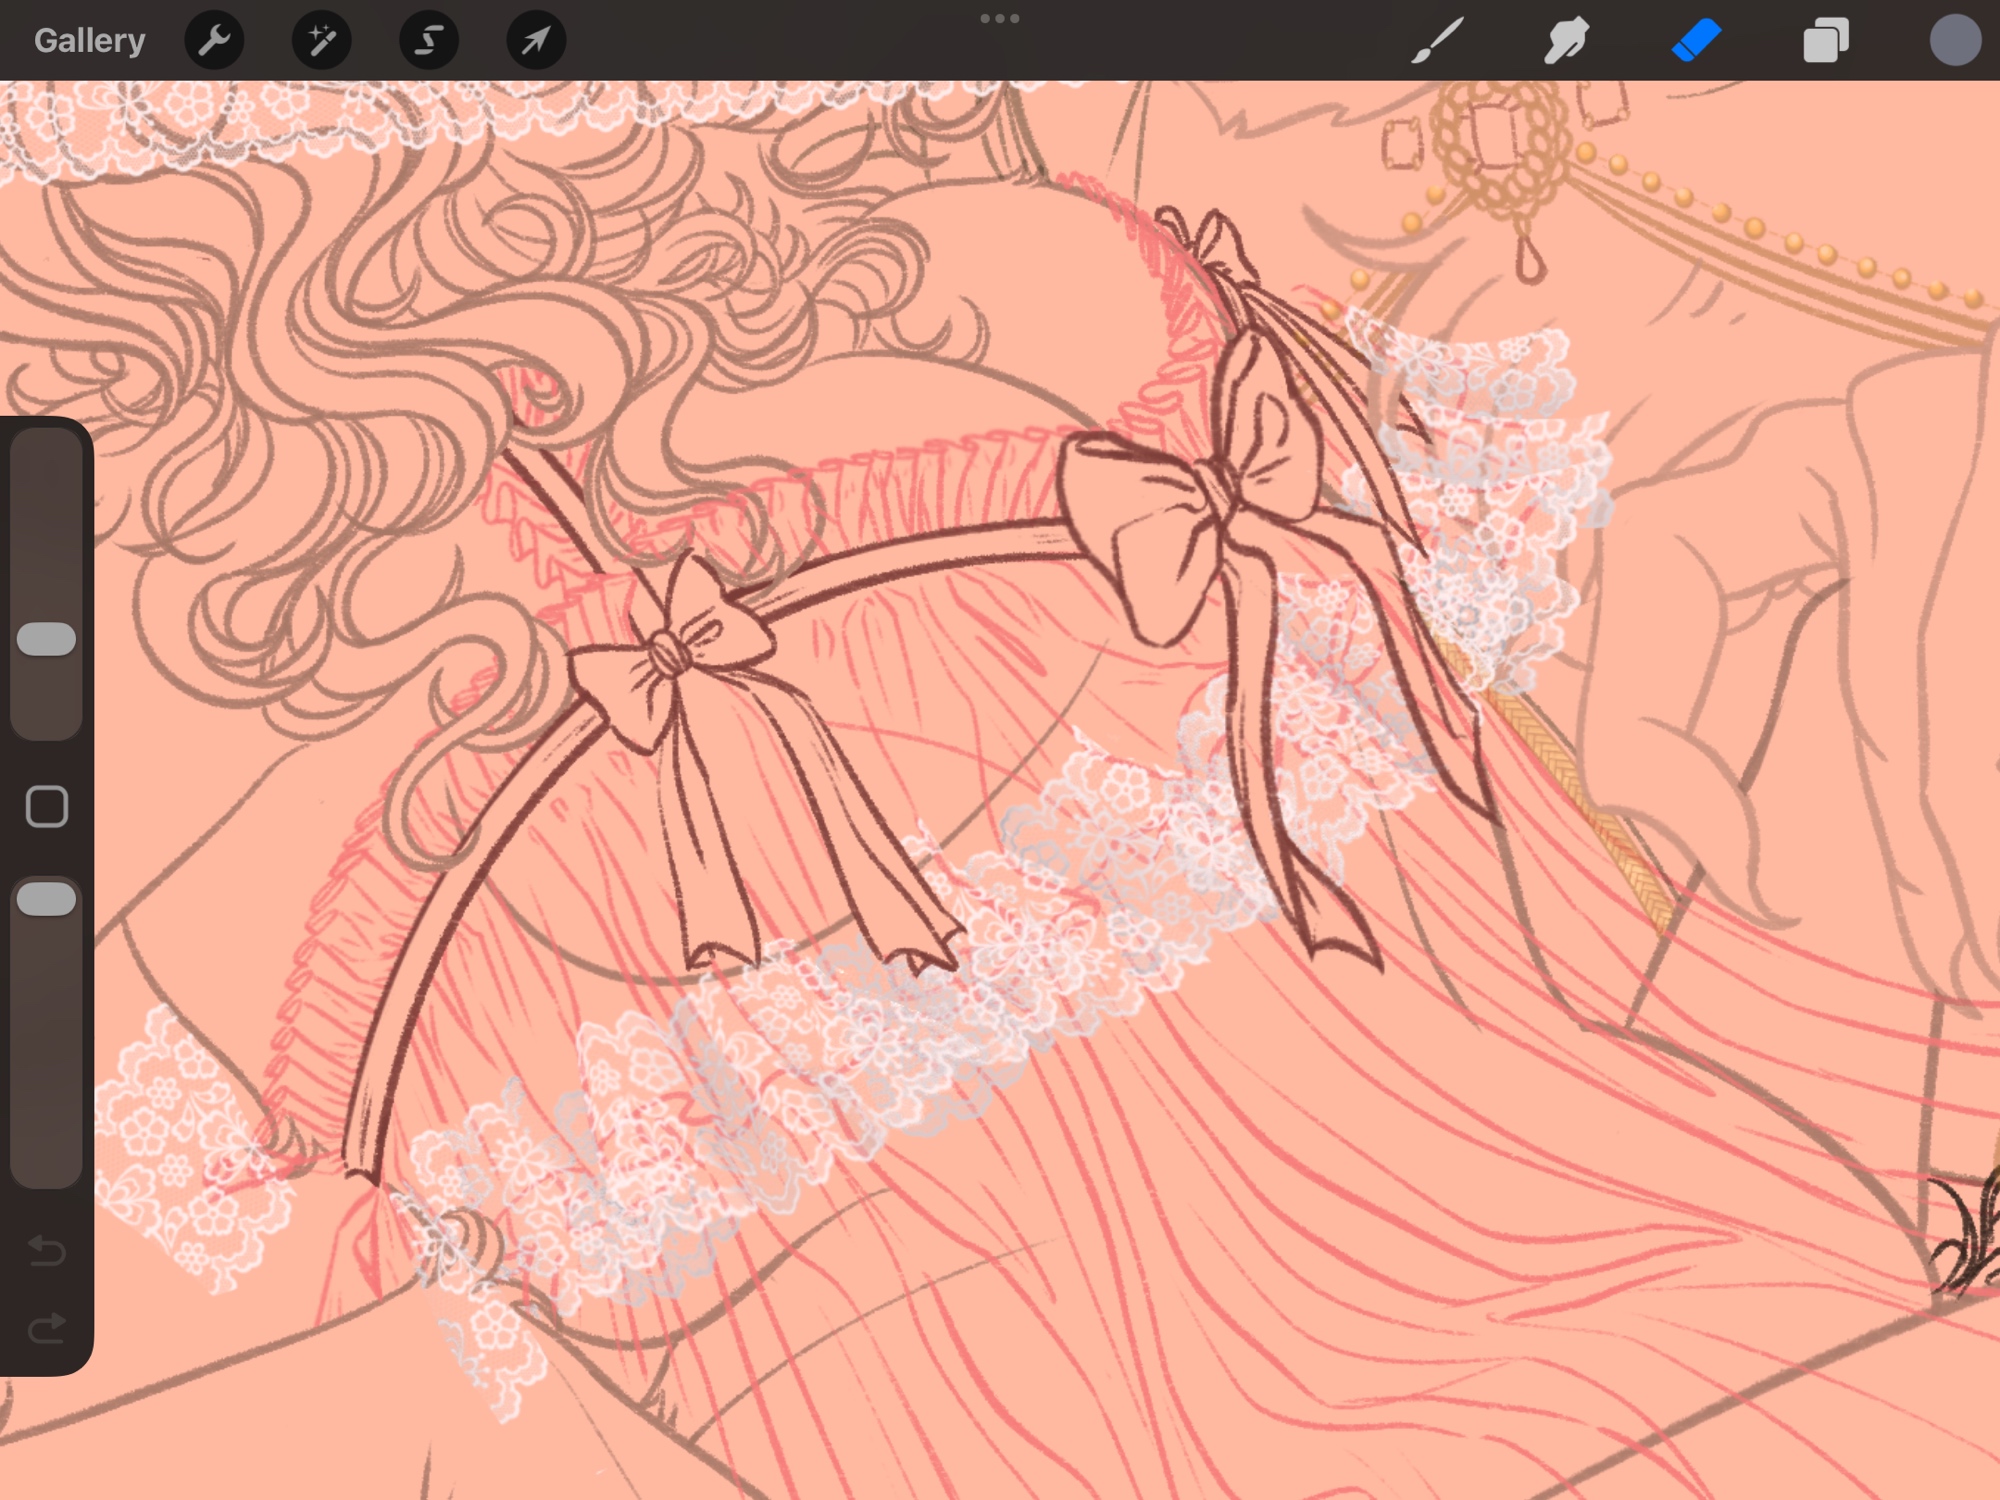The image size is (2000, 1500).
Task: Open the Layers panel
Action: 1825,41
